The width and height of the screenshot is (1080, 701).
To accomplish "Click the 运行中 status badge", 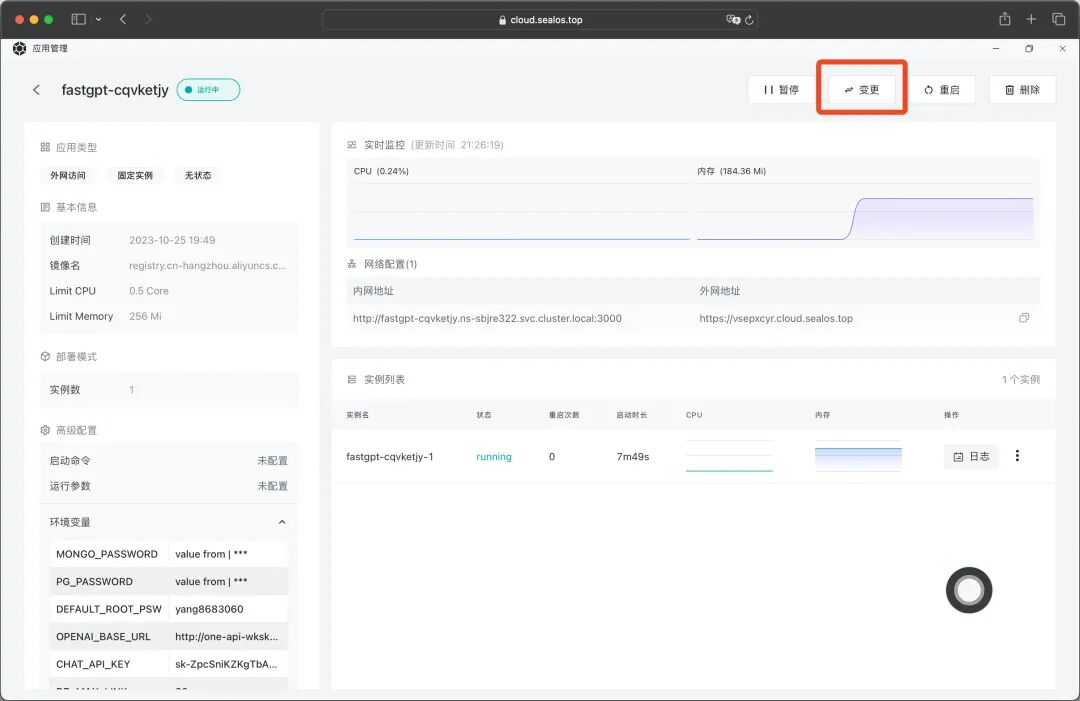I will 208,90.
